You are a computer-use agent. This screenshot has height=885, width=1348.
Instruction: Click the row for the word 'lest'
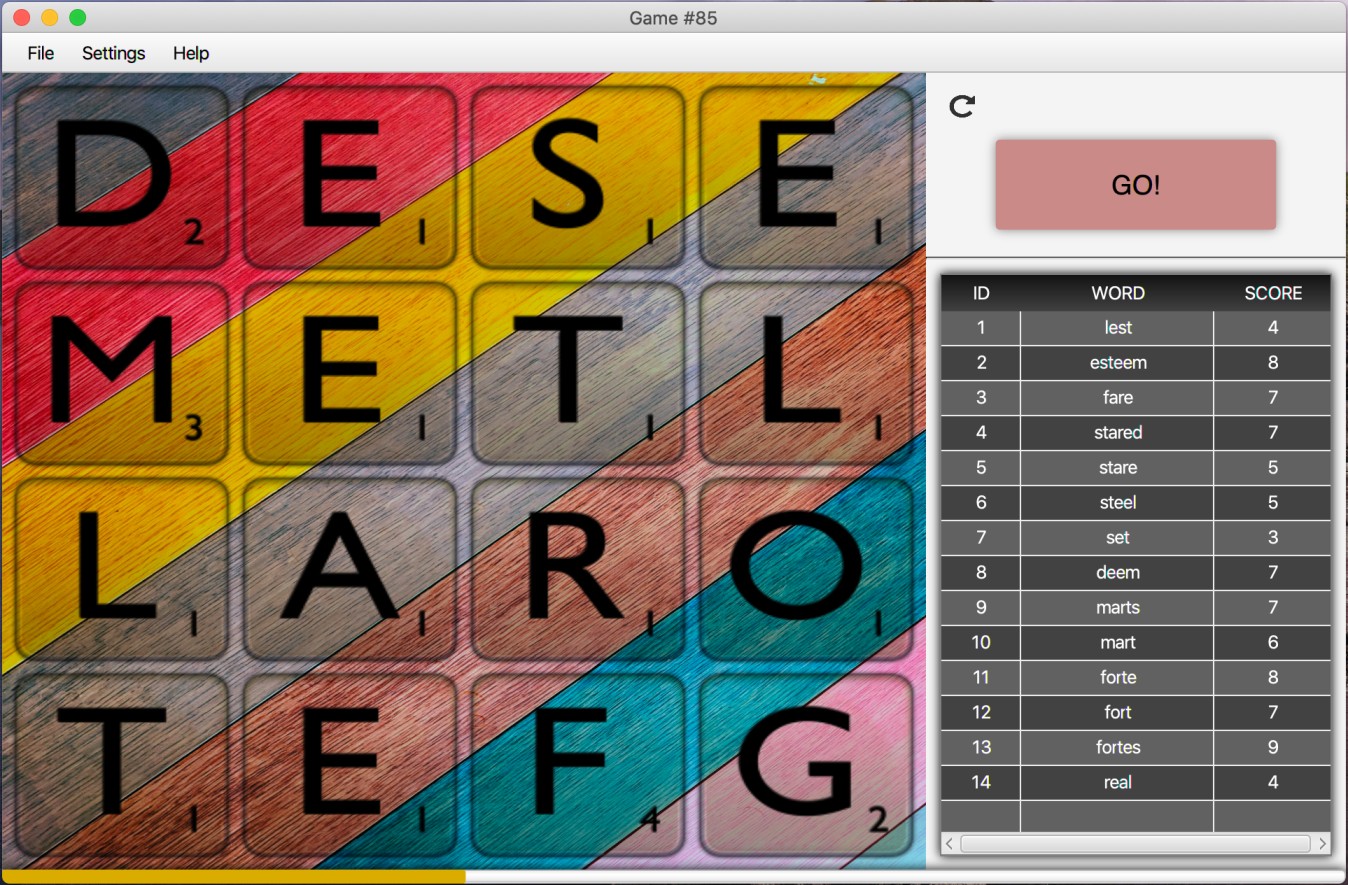pyautogui.click(x=1117, y=327)
